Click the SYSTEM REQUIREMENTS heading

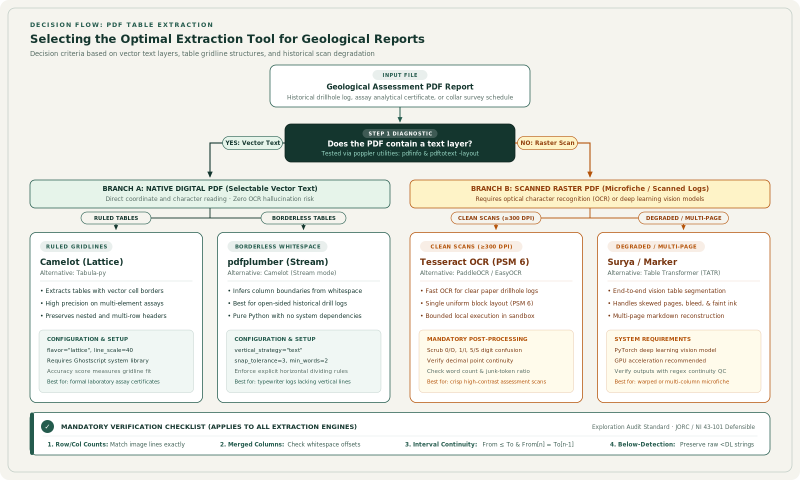tap(653, 339)
